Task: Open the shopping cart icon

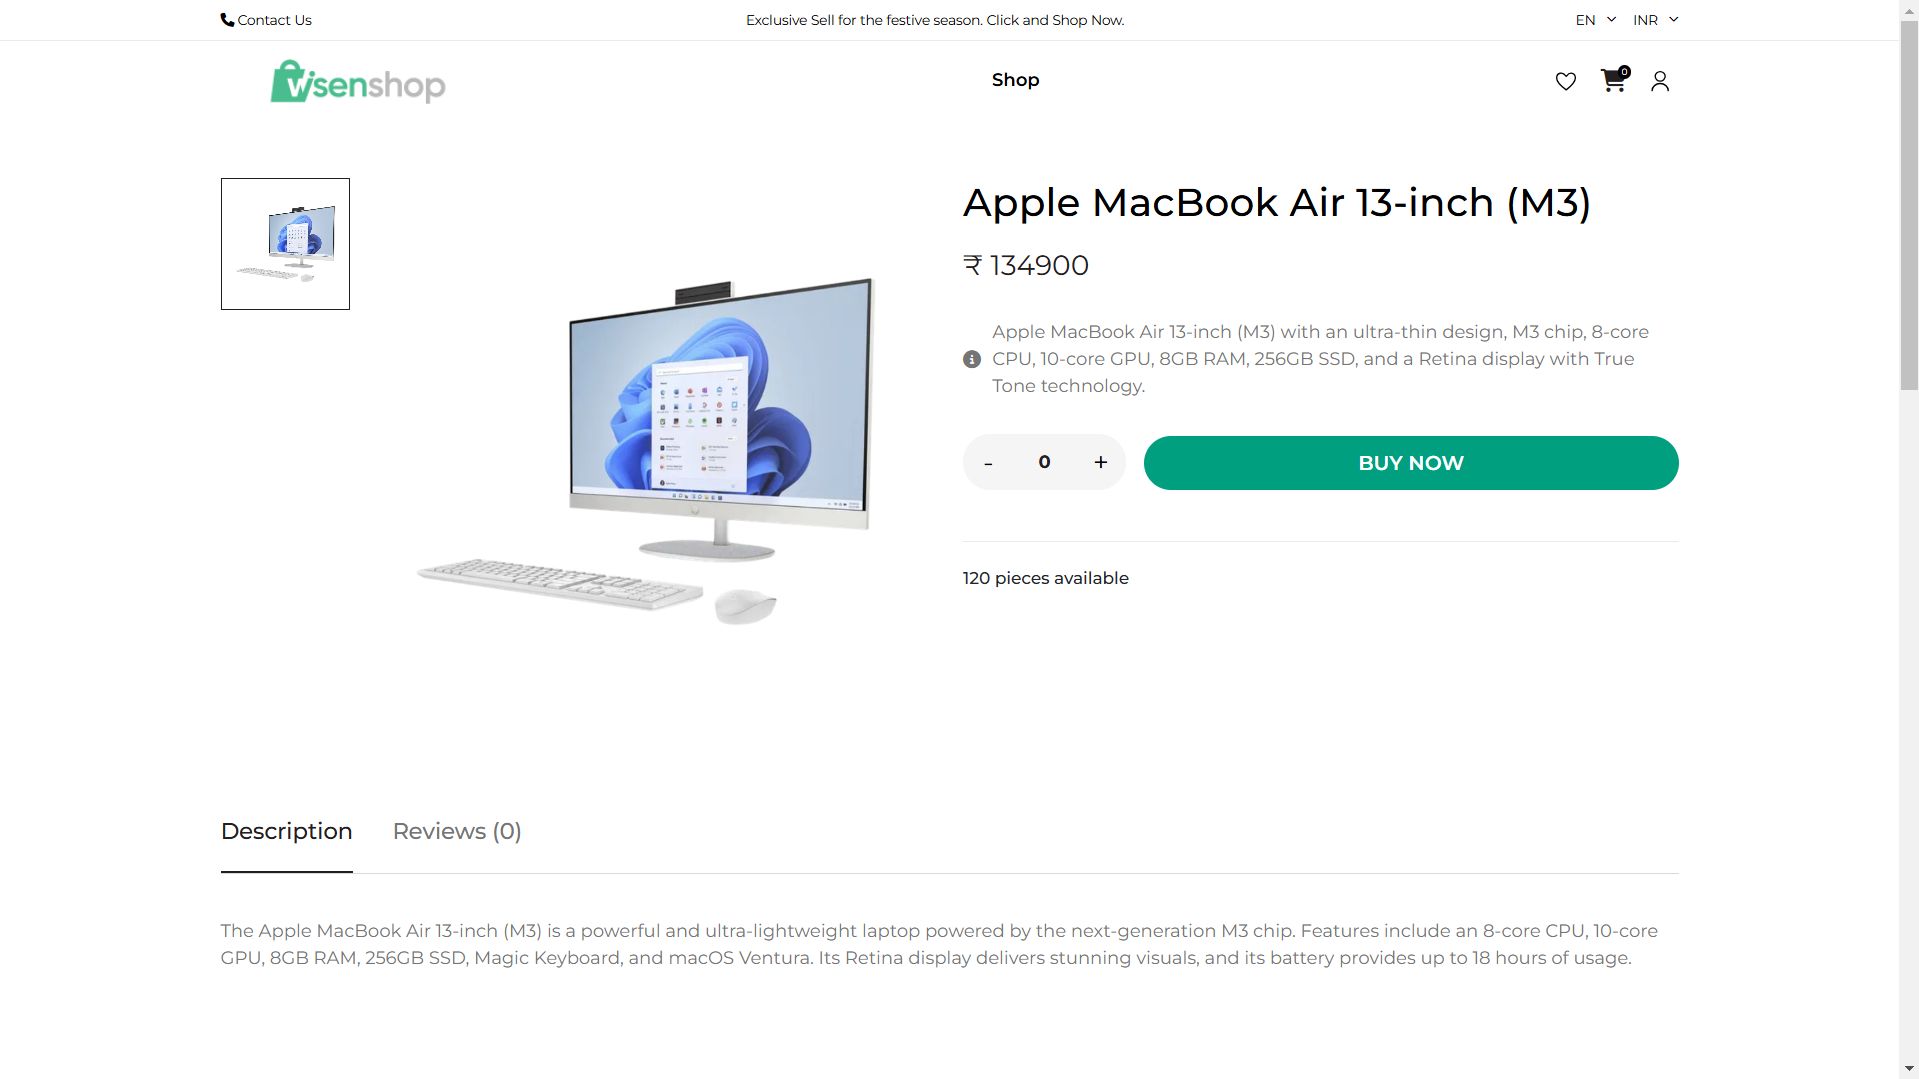Action: [x=1612, y=81]
